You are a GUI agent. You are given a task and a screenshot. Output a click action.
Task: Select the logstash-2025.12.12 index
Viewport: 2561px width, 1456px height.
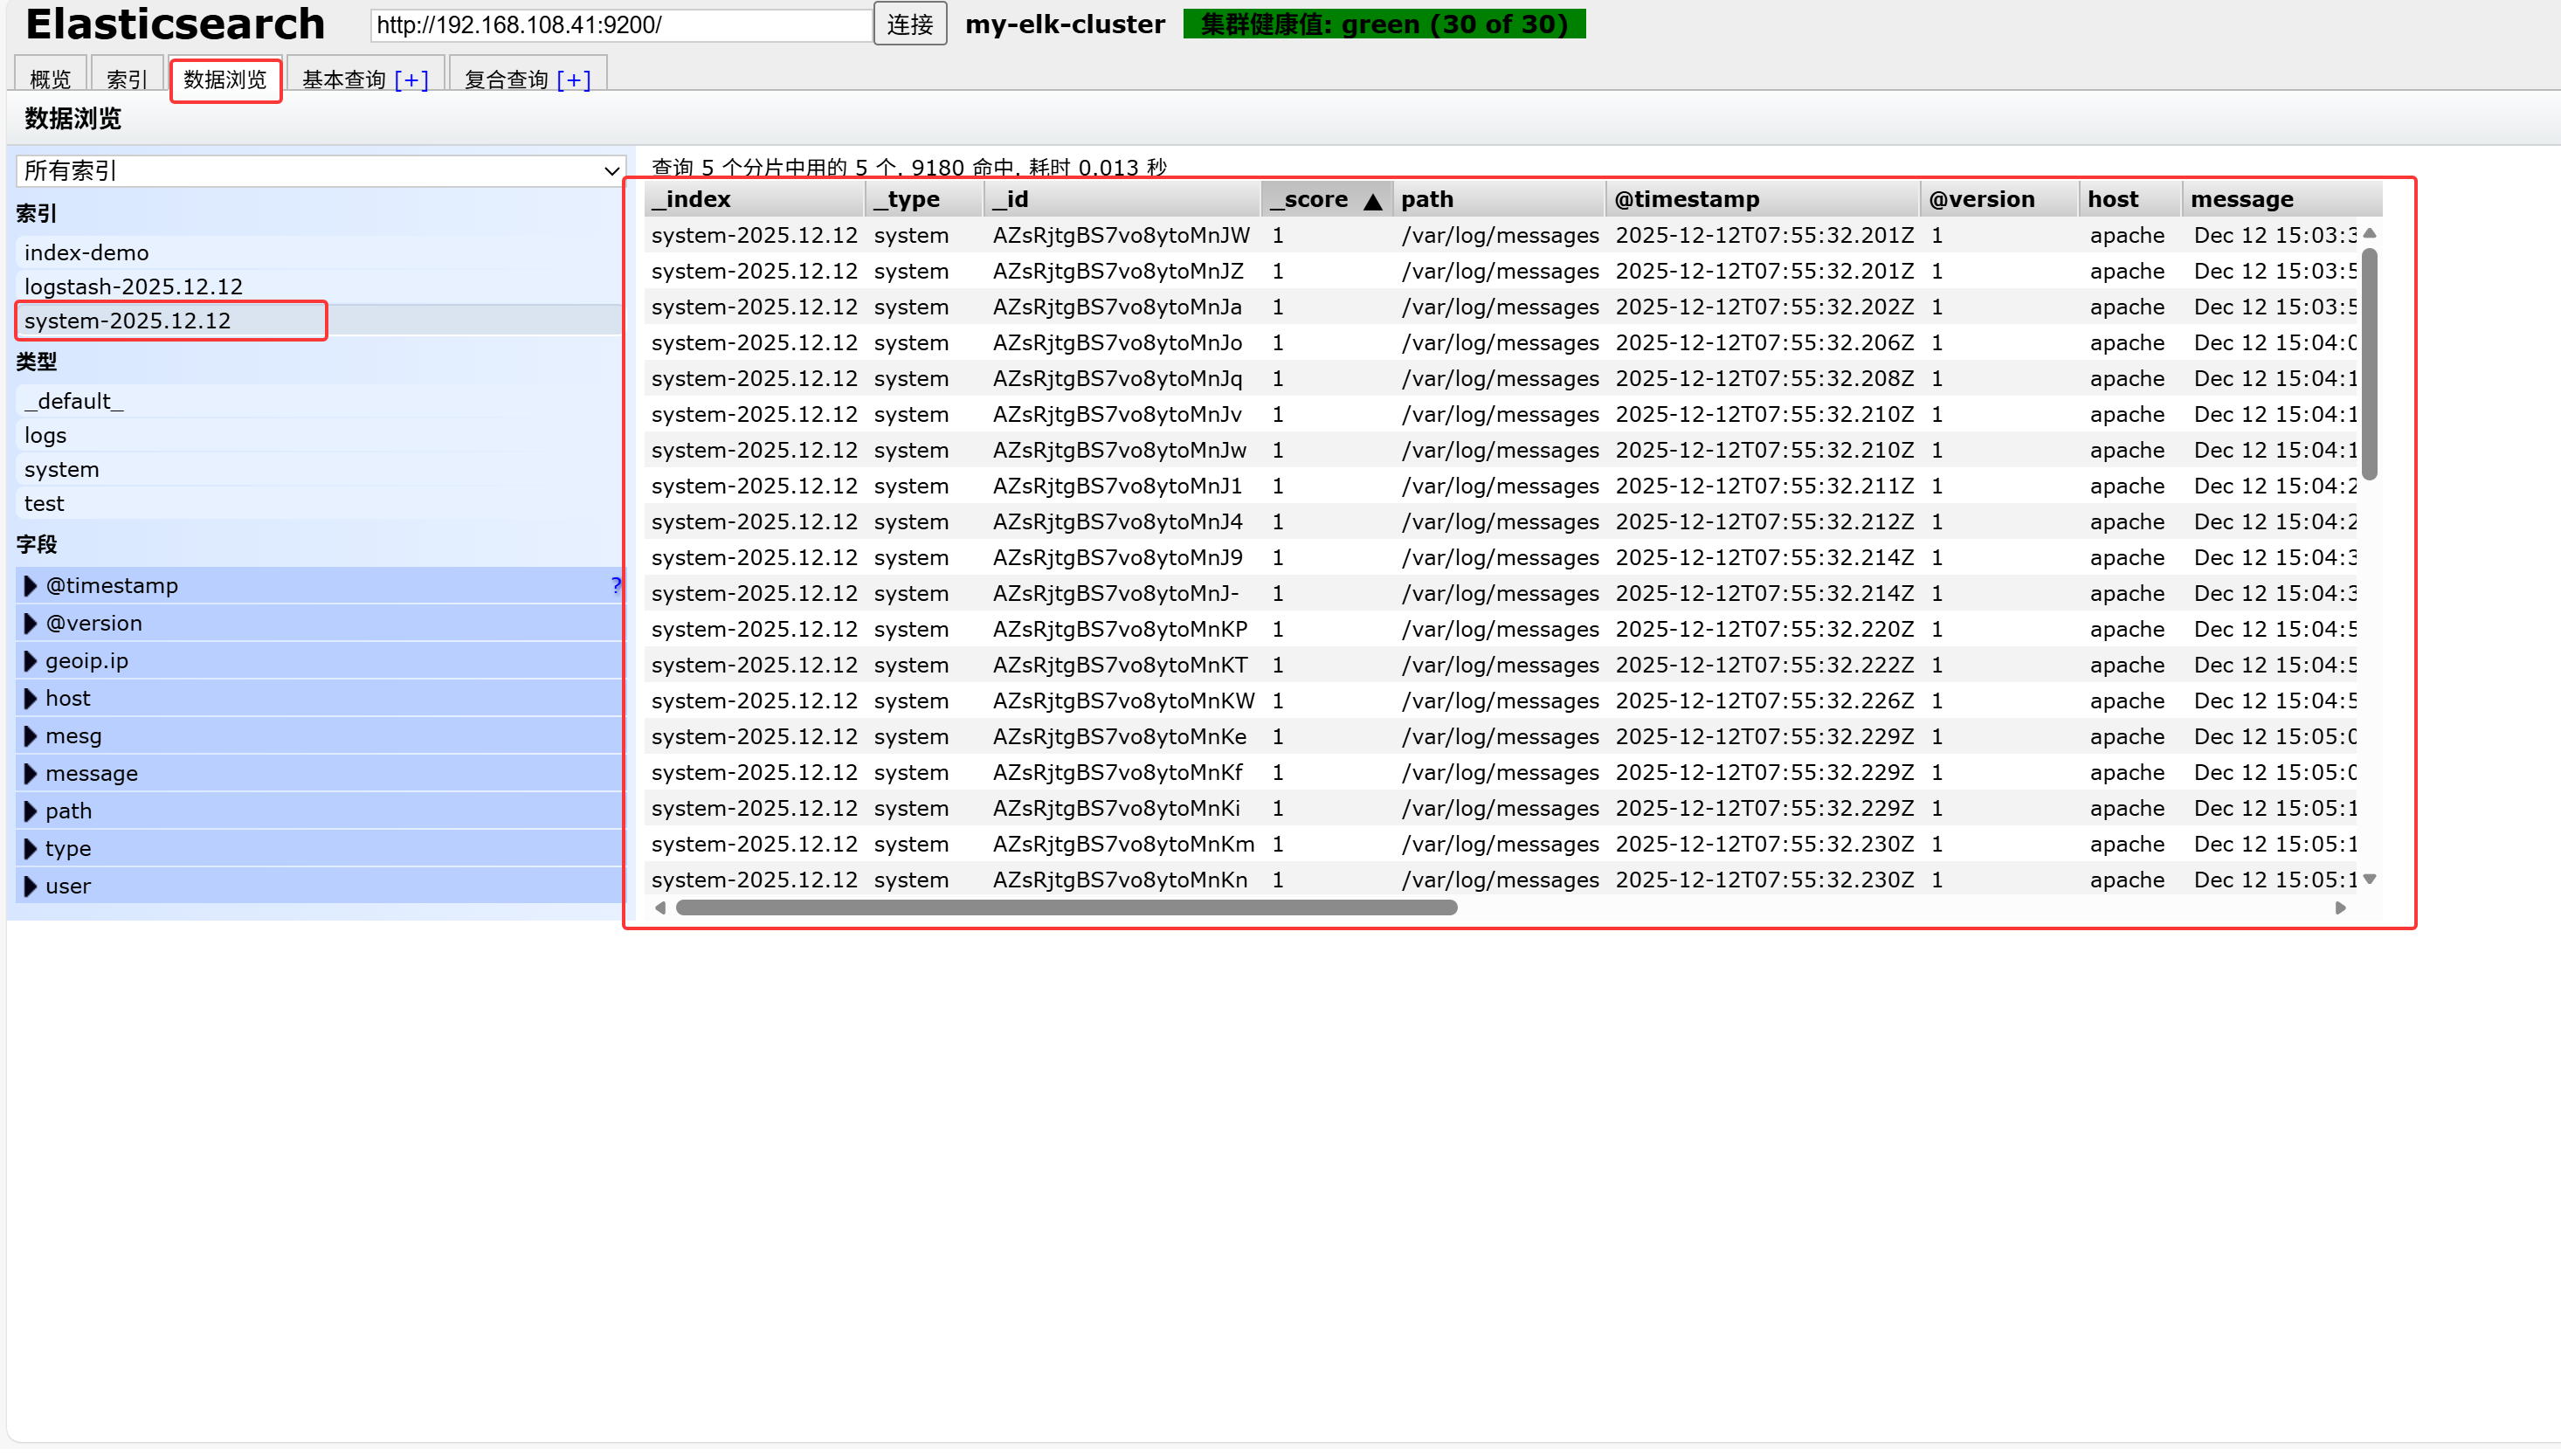click(320, 287)
